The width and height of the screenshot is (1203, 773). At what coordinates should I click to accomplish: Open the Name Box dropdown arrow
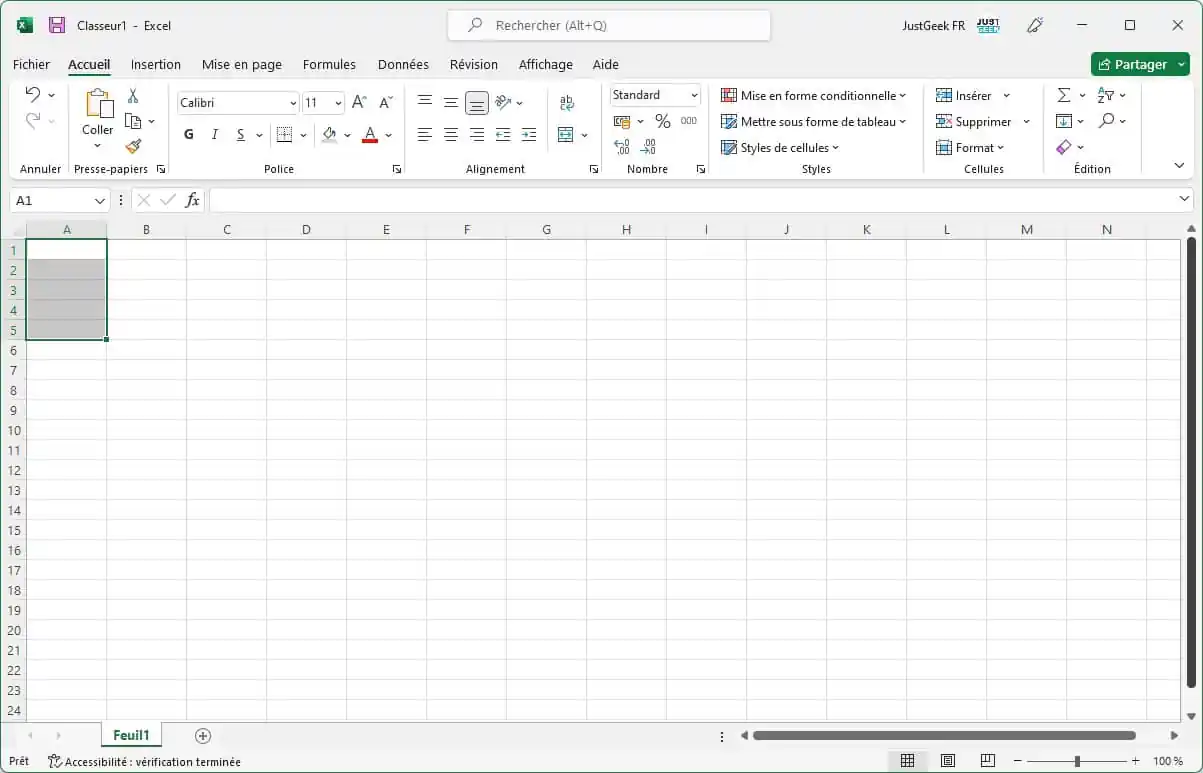pyautogui.click(x=100, y=201)
